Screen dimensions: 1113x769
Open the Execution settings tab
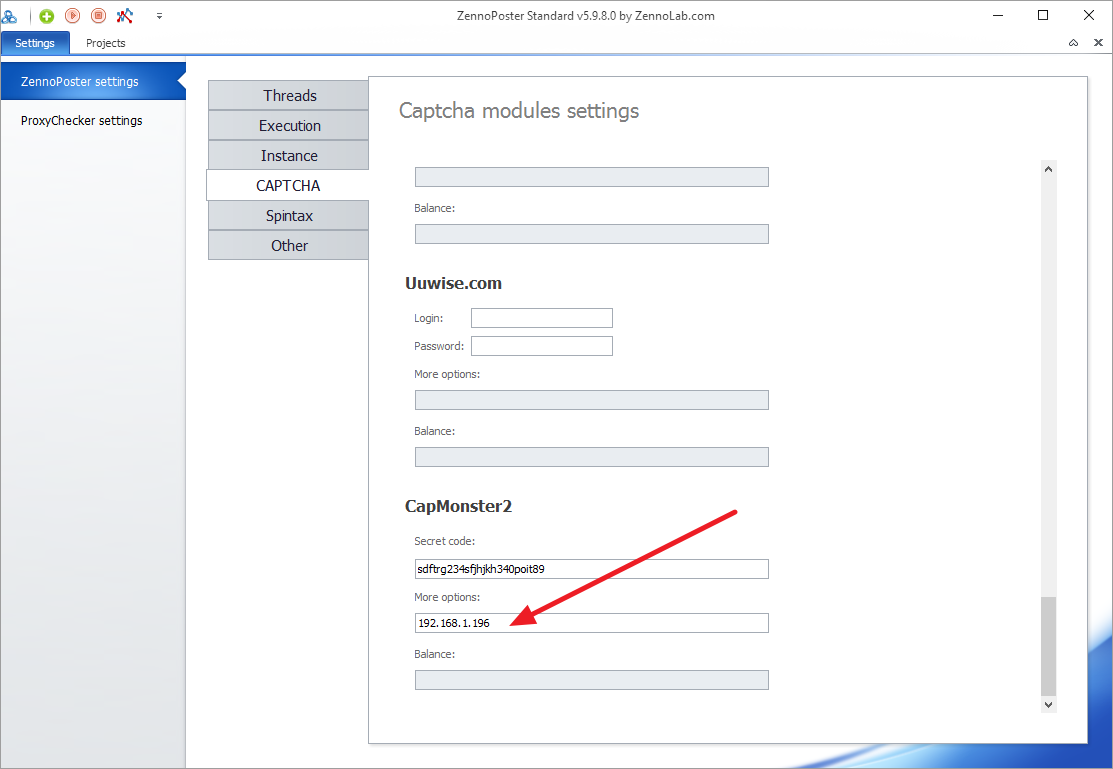pyautogui.click(x=289, y=125)
